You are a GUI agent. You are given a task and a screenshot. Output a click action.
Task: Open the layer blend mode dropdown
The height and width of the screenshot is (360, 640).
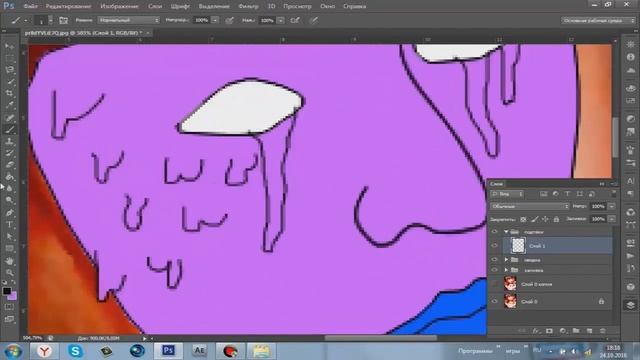(x=530, y=207)
